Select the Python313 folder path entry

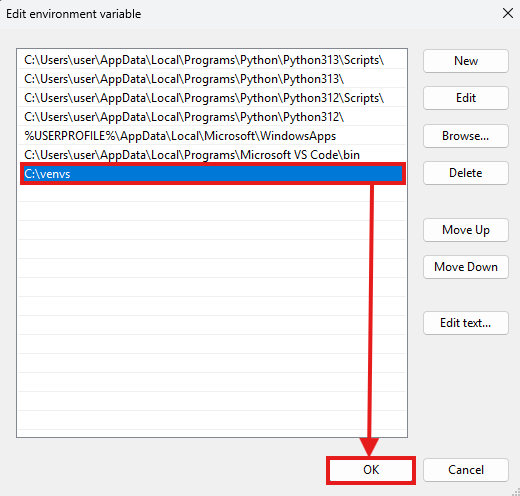pos(212,79)
